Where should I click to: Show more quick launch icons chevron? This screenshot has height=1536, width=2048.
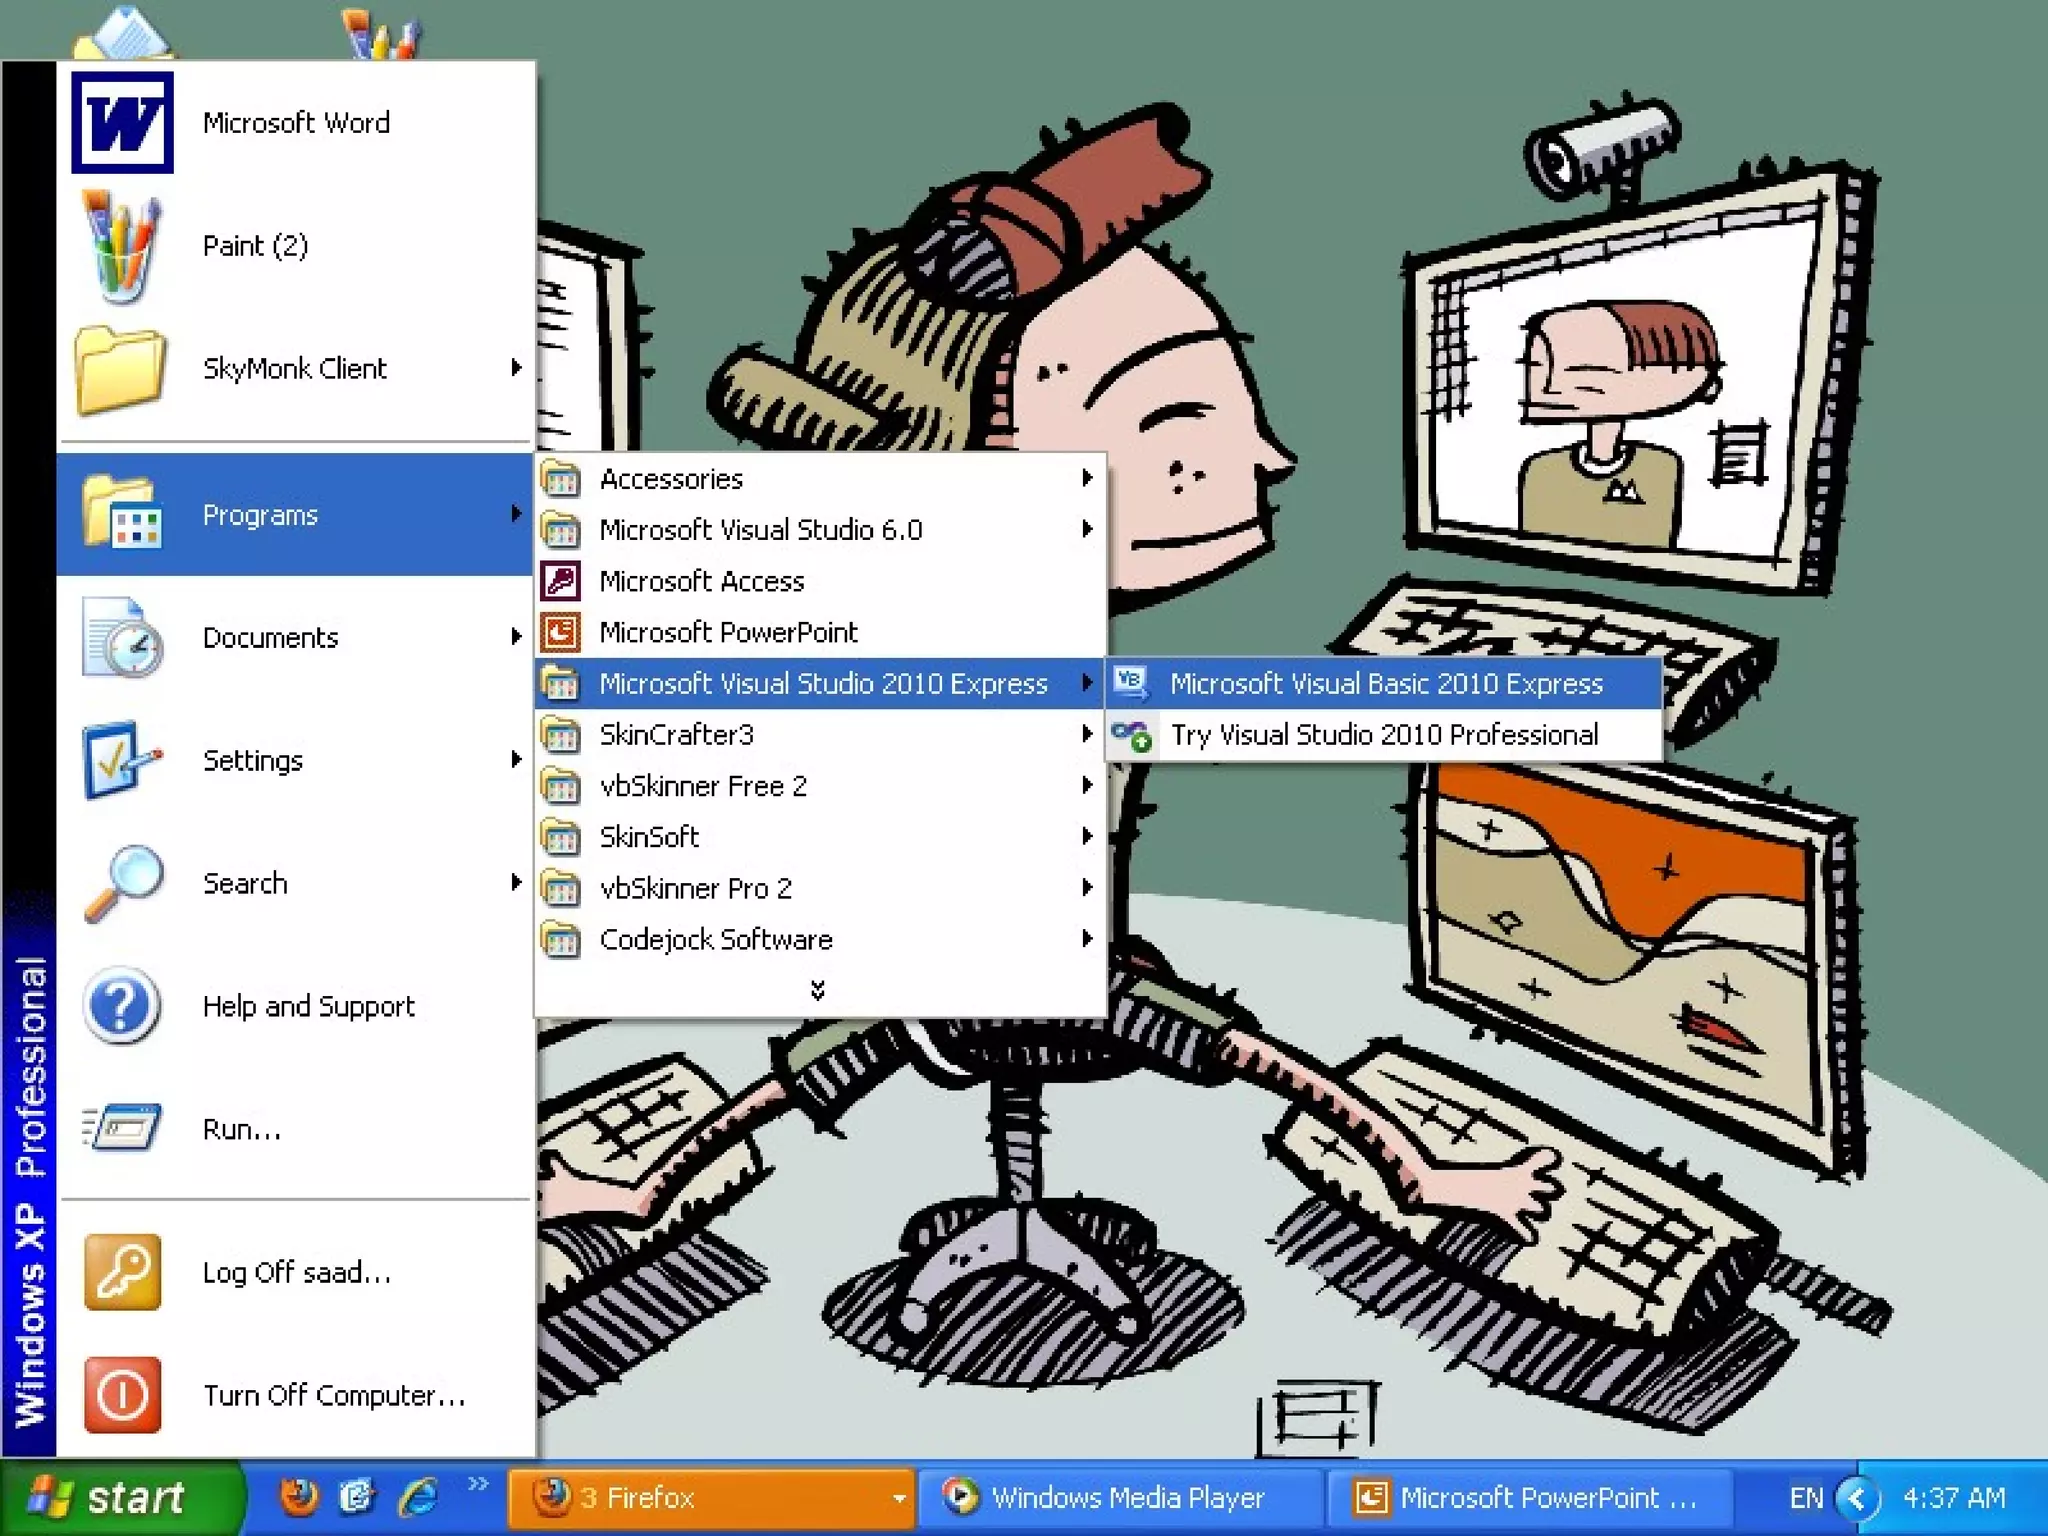[478, 1484]
